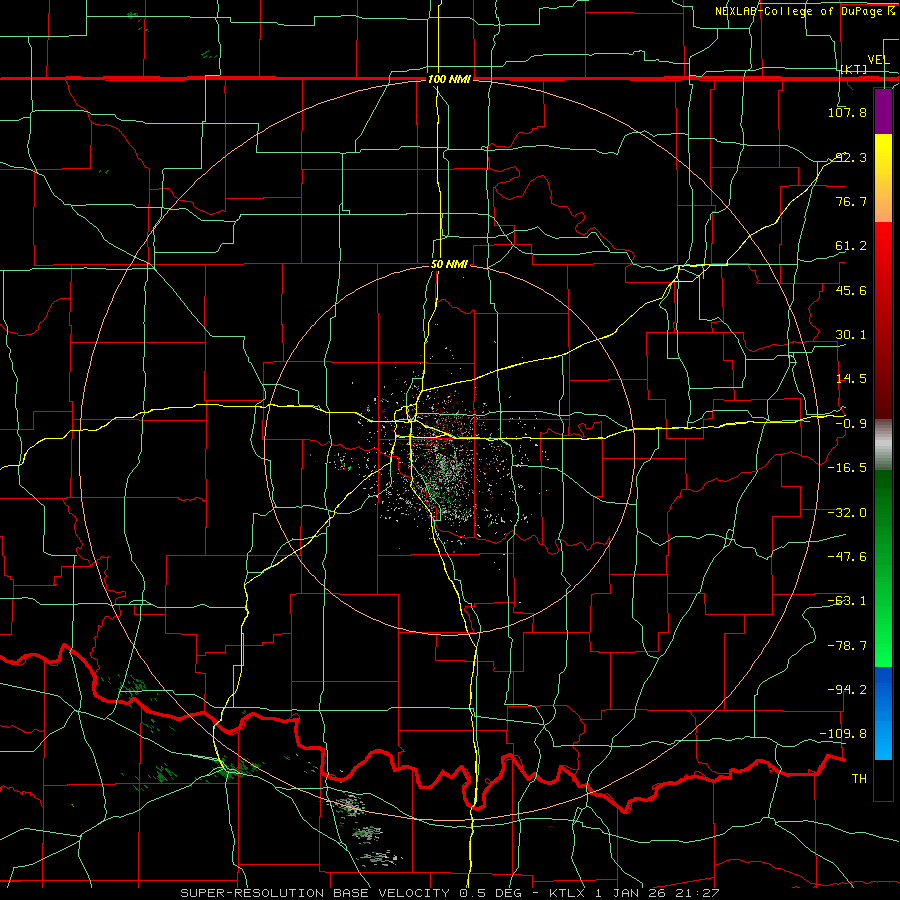900x900 pixels.
Task: Click the -16.5 velocity scale value
Action: coord(847,468)
